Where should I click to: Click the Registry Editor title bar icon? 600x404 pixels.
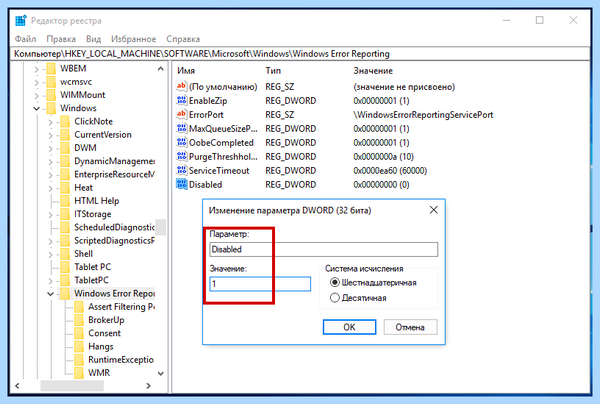(21, 20)
